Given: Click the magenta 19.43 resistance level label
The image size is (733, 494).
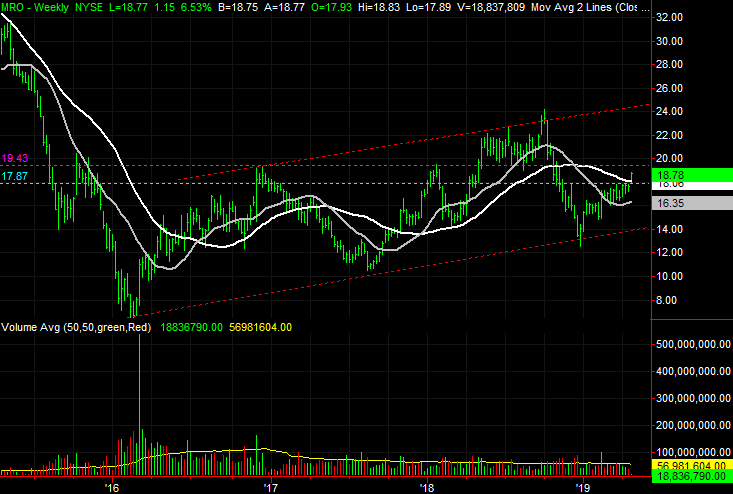Looking at the screenshot, I should (14, 158).
